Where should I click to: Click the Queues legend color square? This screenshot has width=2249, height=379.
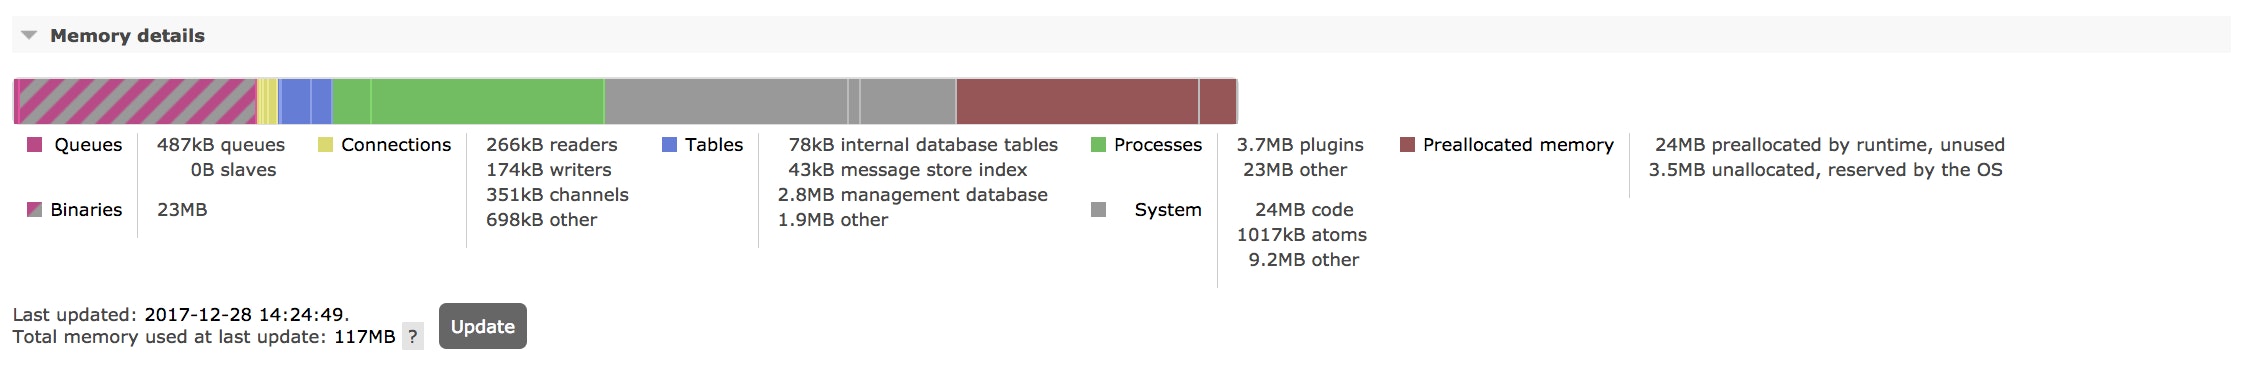click(34, 145)
